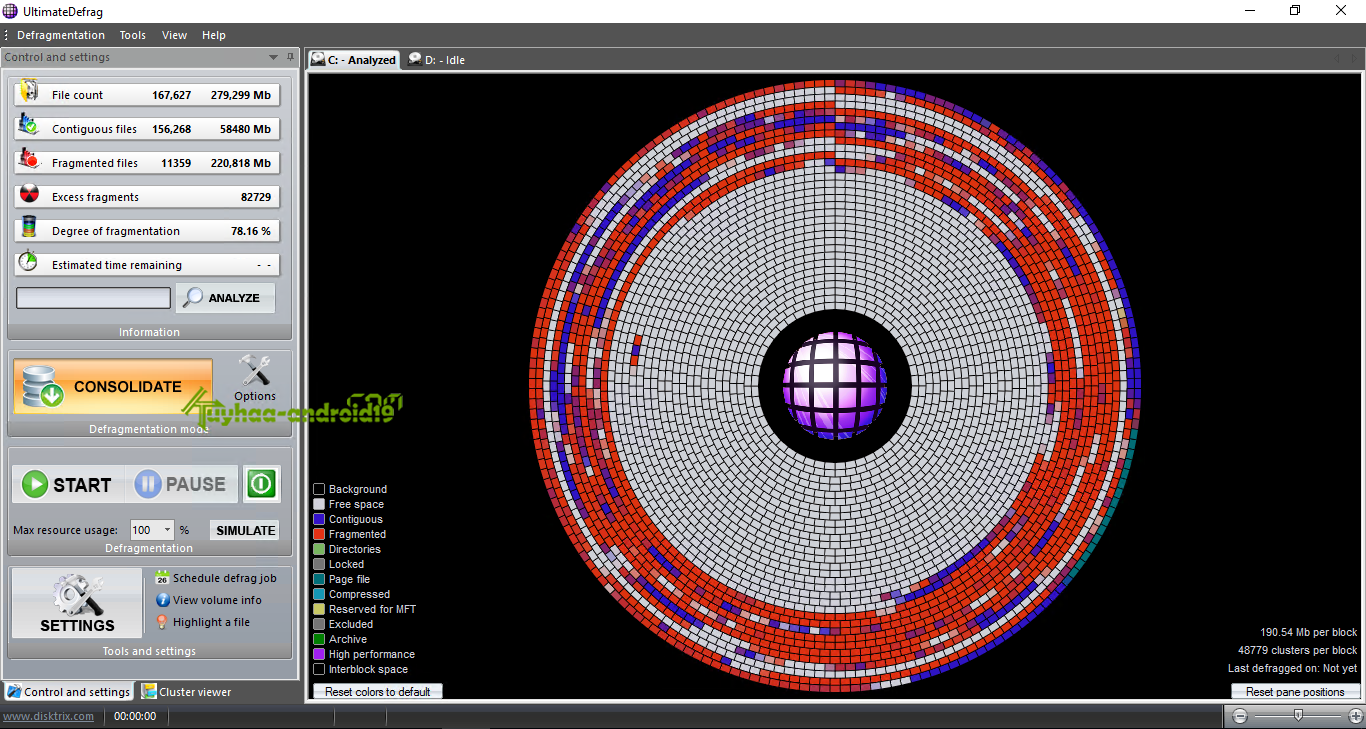The width and height of the screenshot is (1366, 729).
Task: Click the green power button beside PAUSE
Action: 261,484
